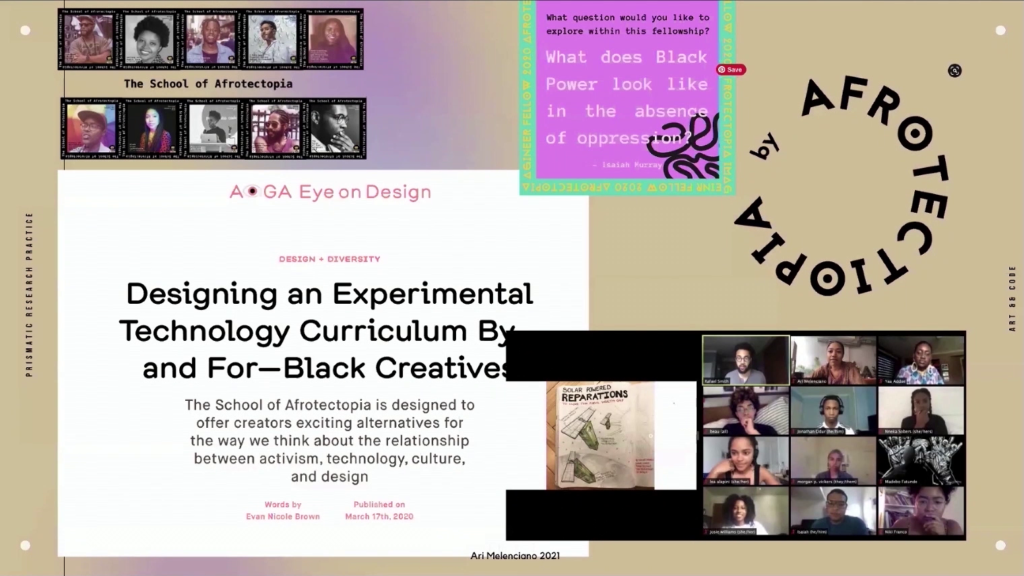Click top-row maroon-tinted portrait

click(333, 39)
